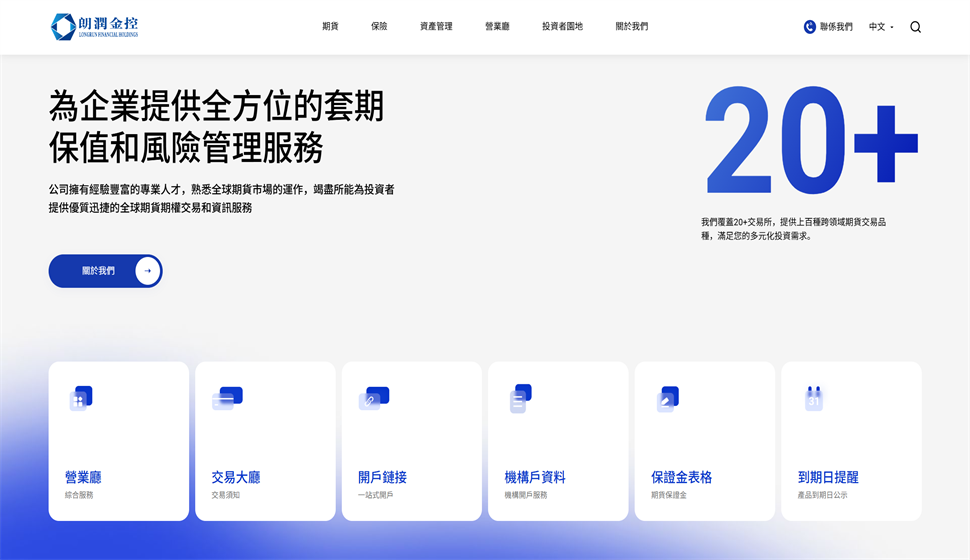Open the 中文 language dropdown
970x560 pixels.
[x=880, y=27]
